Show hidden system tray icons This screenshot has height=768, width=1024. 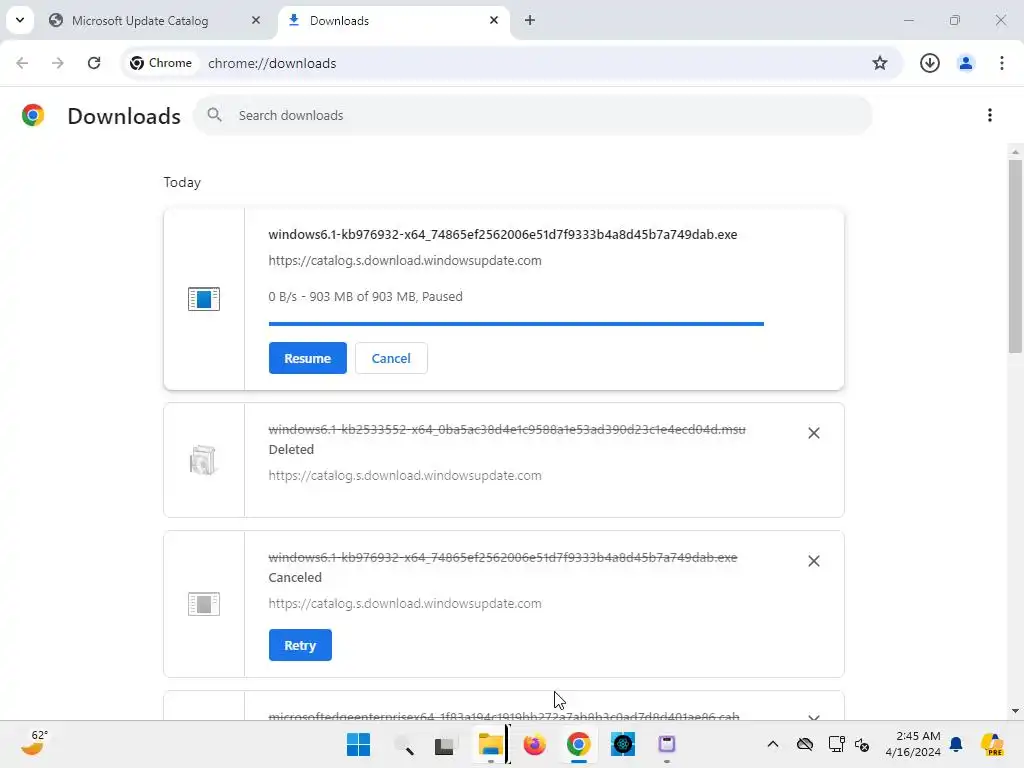[773, 744]
